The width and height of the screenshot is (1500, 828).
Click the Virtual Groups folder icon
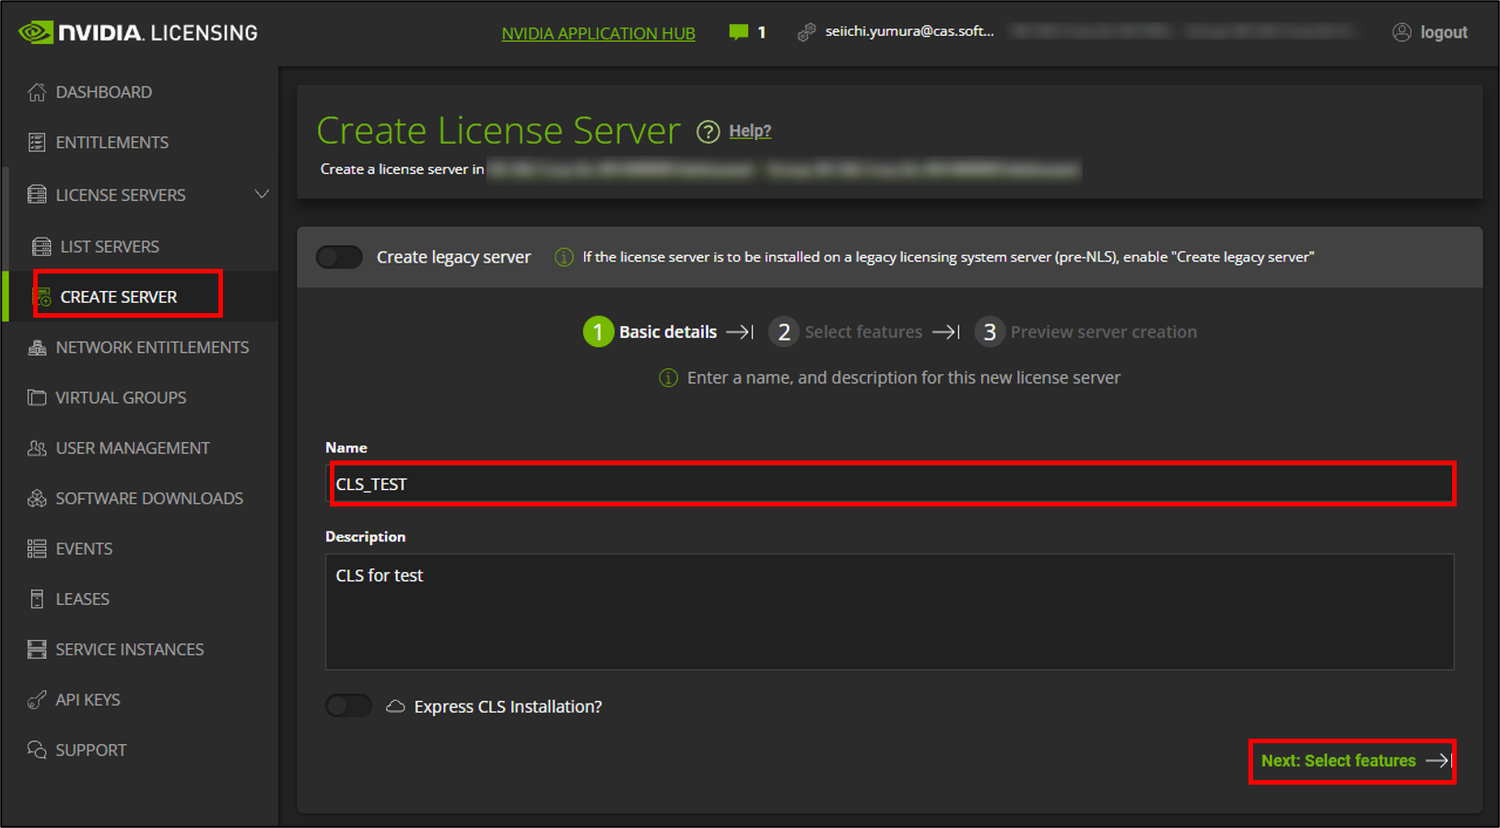(37, 397)
